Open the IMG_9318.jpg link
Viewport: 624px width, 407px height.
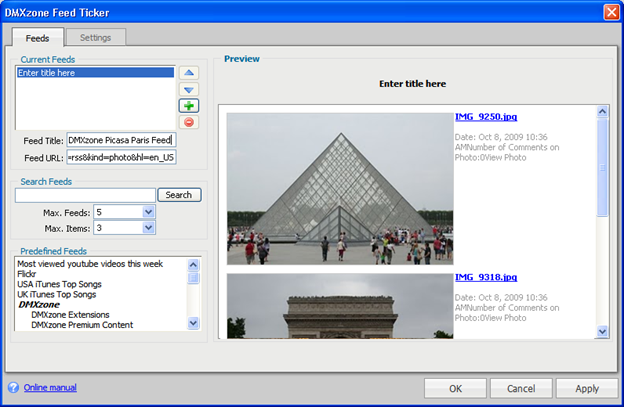click(486, 277)
